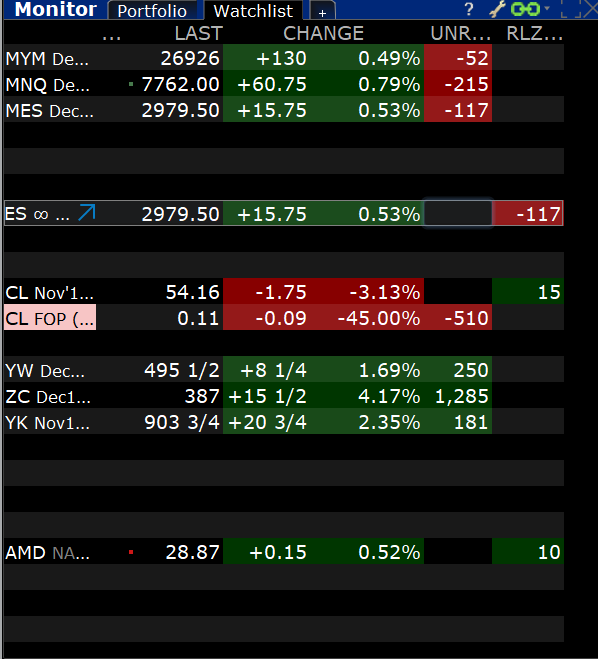Click the blue arrow on ES row
This screenshot has height=659, width=598.
click(87, 213)
